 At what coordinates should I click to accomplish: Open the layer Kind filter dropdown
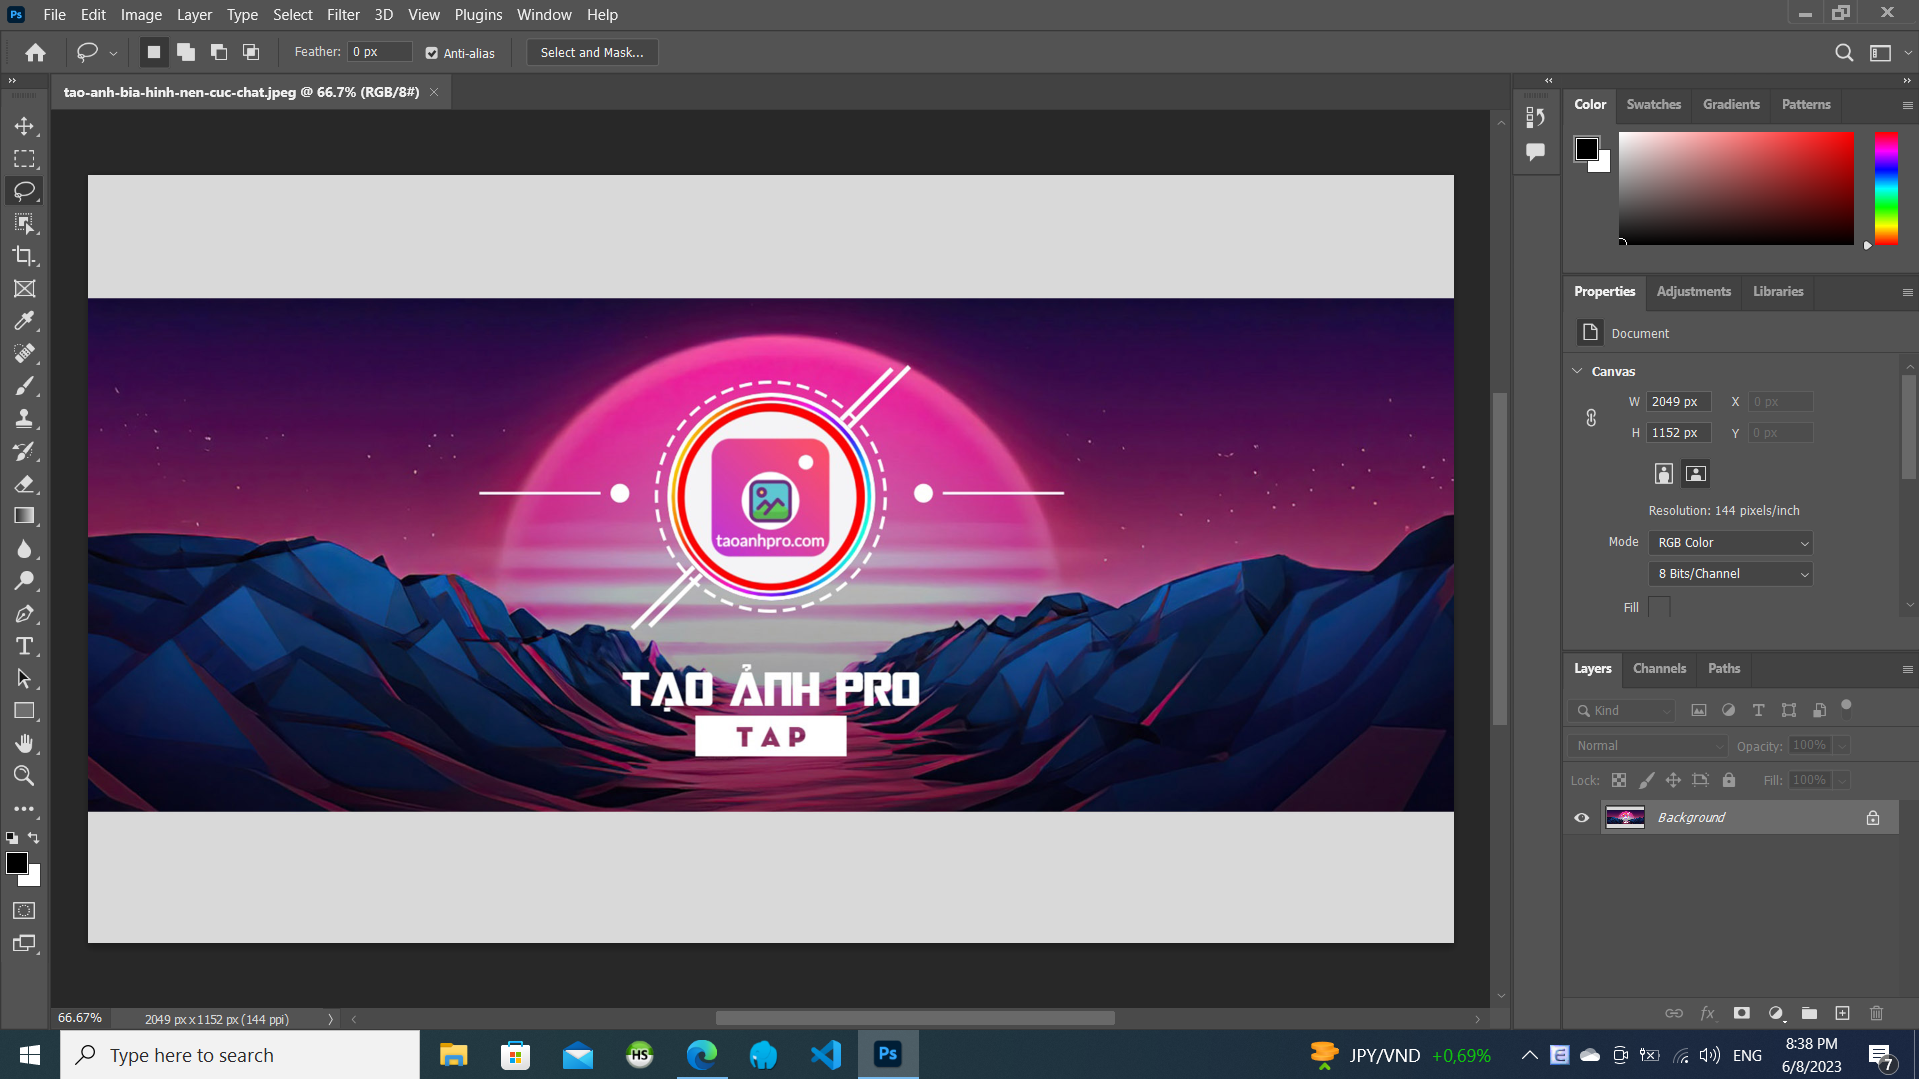click(1621, 711)
